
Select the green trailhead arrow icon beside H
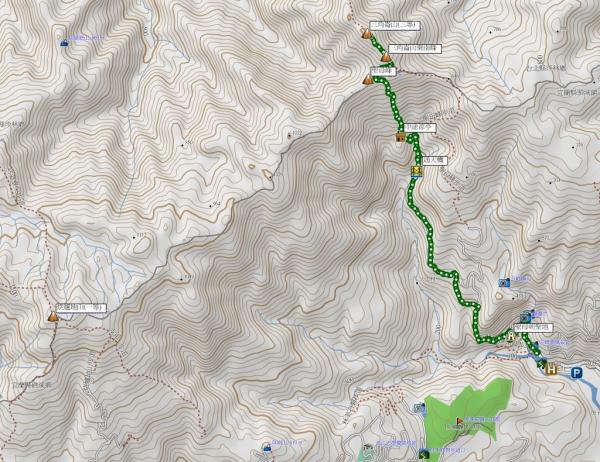click(x=541, y=363)
